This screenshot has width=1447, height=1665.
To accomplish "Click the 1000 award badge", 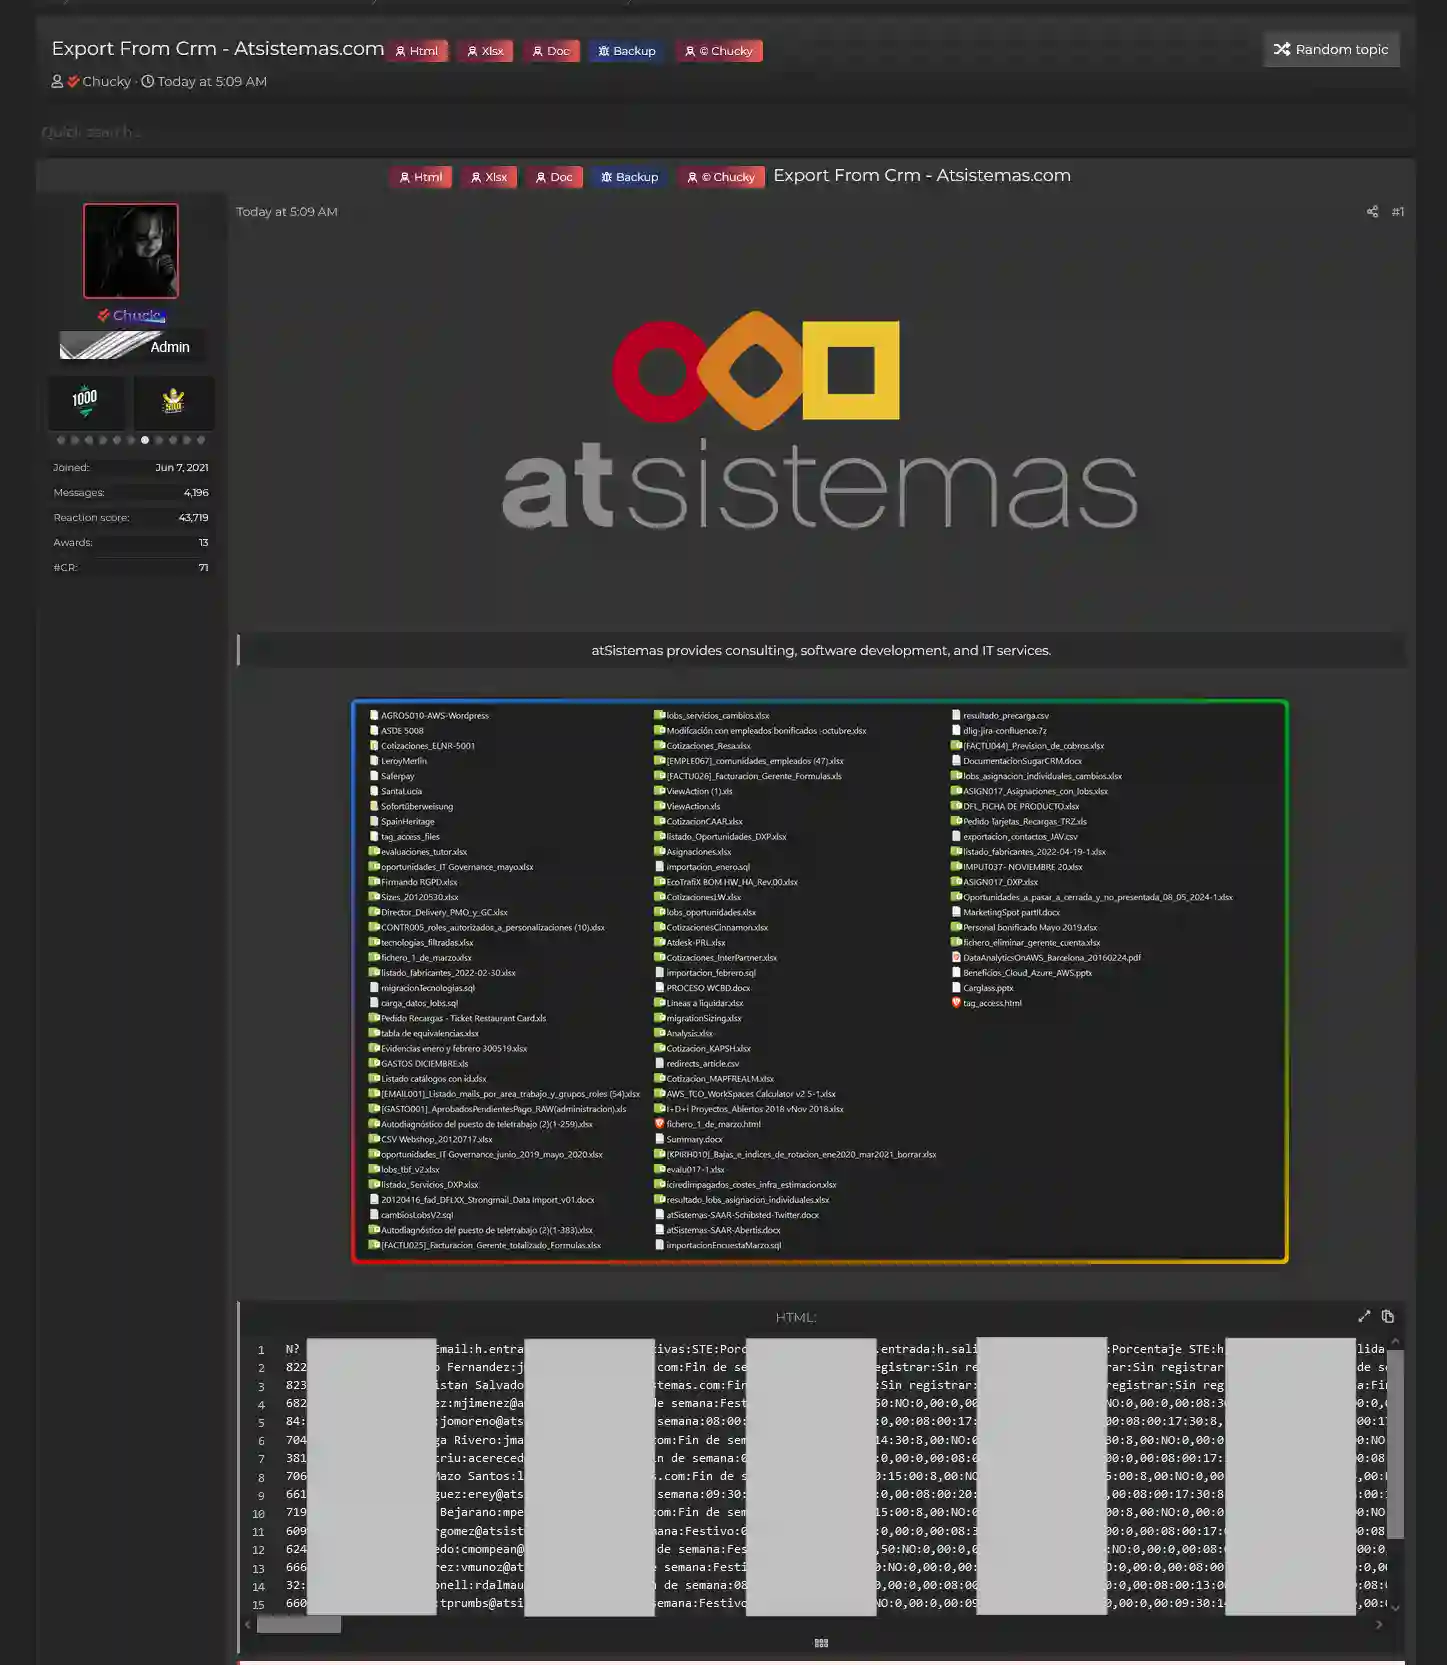I will [x=86, y=401].
